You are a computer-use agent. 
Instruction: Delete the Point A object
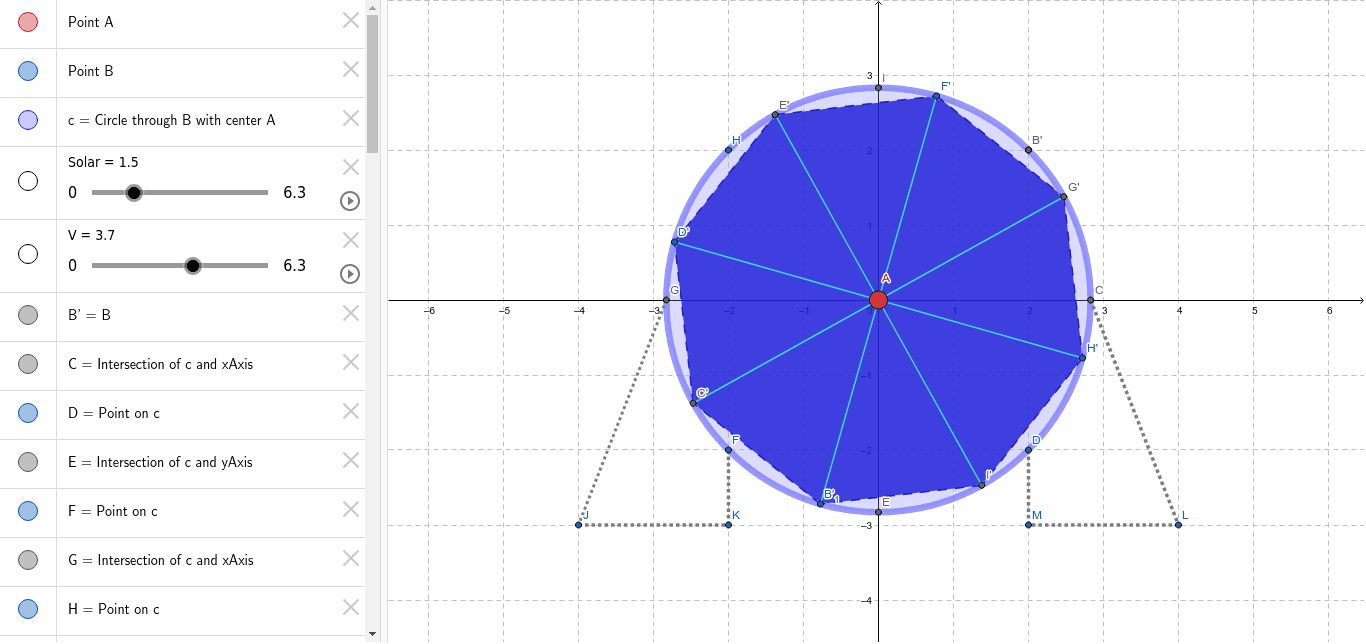coord(350,20)
